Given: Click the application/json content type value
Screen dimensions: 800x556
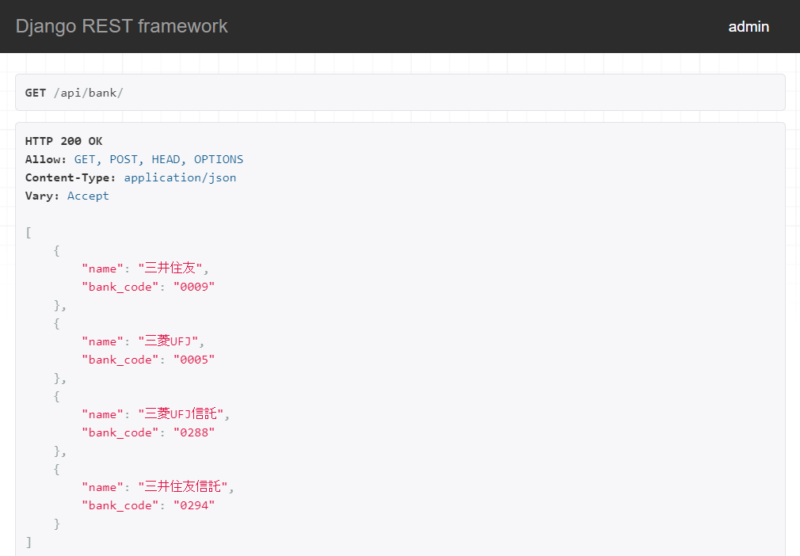Looking at the screenshot, I should [180, 178].
